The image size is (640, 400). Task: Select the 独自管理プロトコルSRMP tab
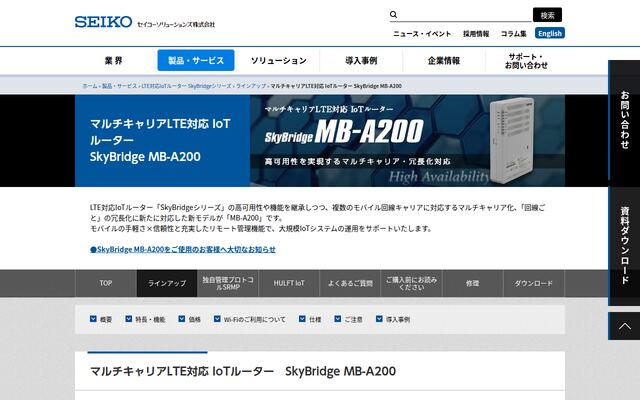pos(228,283)
